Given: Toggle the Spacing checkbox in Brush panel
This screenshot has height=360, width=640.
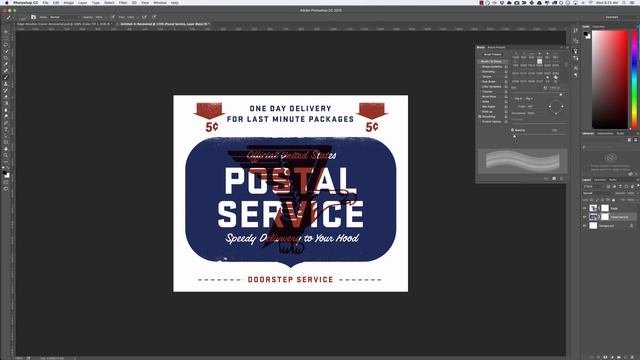Looking at the screenshot, I should point(512,130).
